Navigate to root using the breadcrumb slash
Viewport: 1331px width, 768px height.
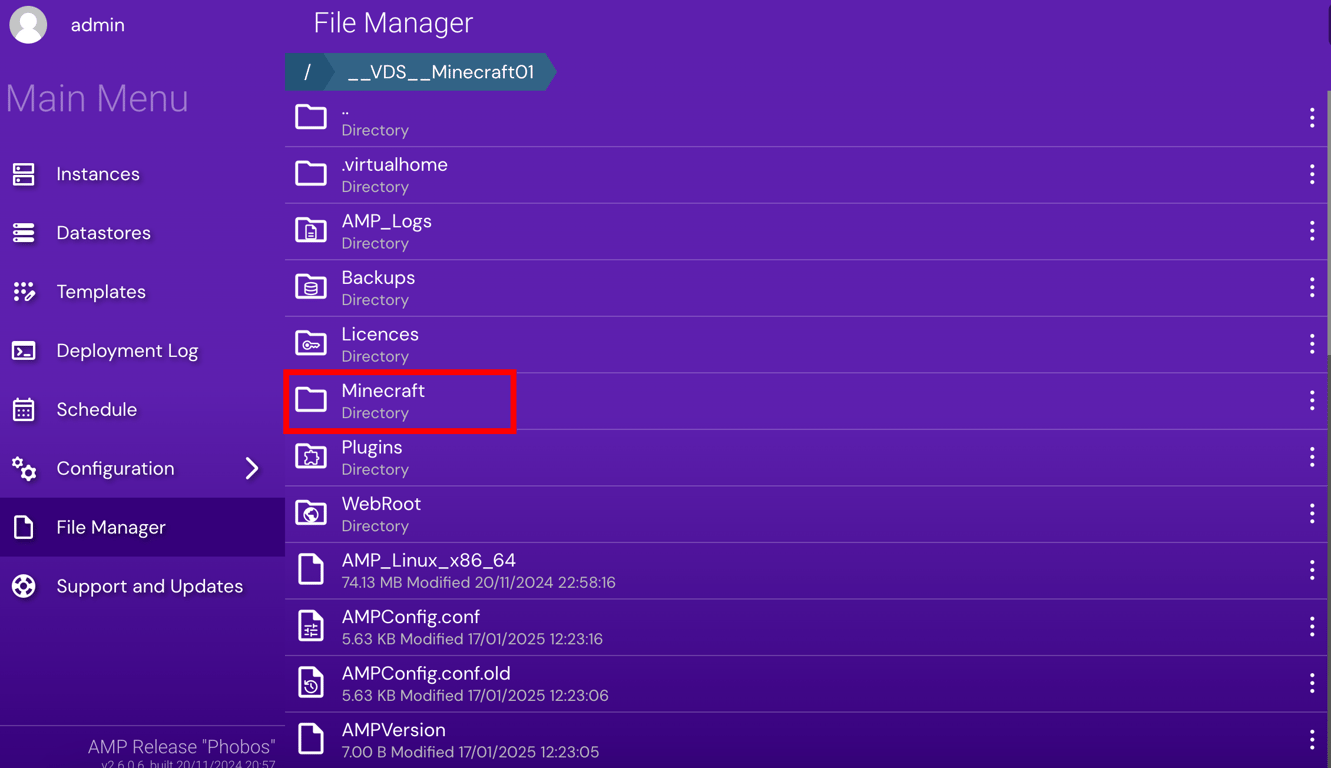click(x=305, y=72)
